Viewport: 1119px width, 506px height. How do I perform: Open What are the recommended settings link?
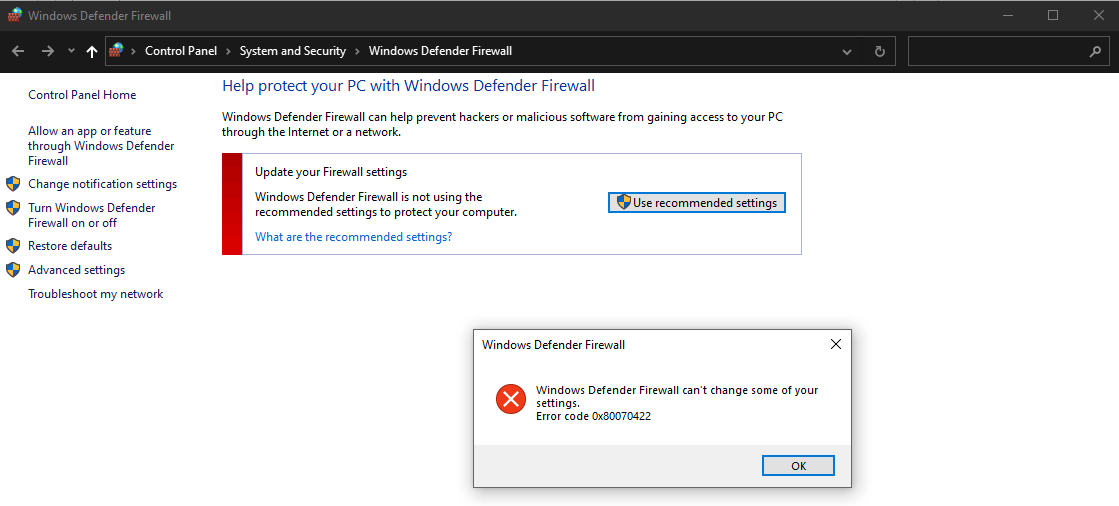(353, 237)
